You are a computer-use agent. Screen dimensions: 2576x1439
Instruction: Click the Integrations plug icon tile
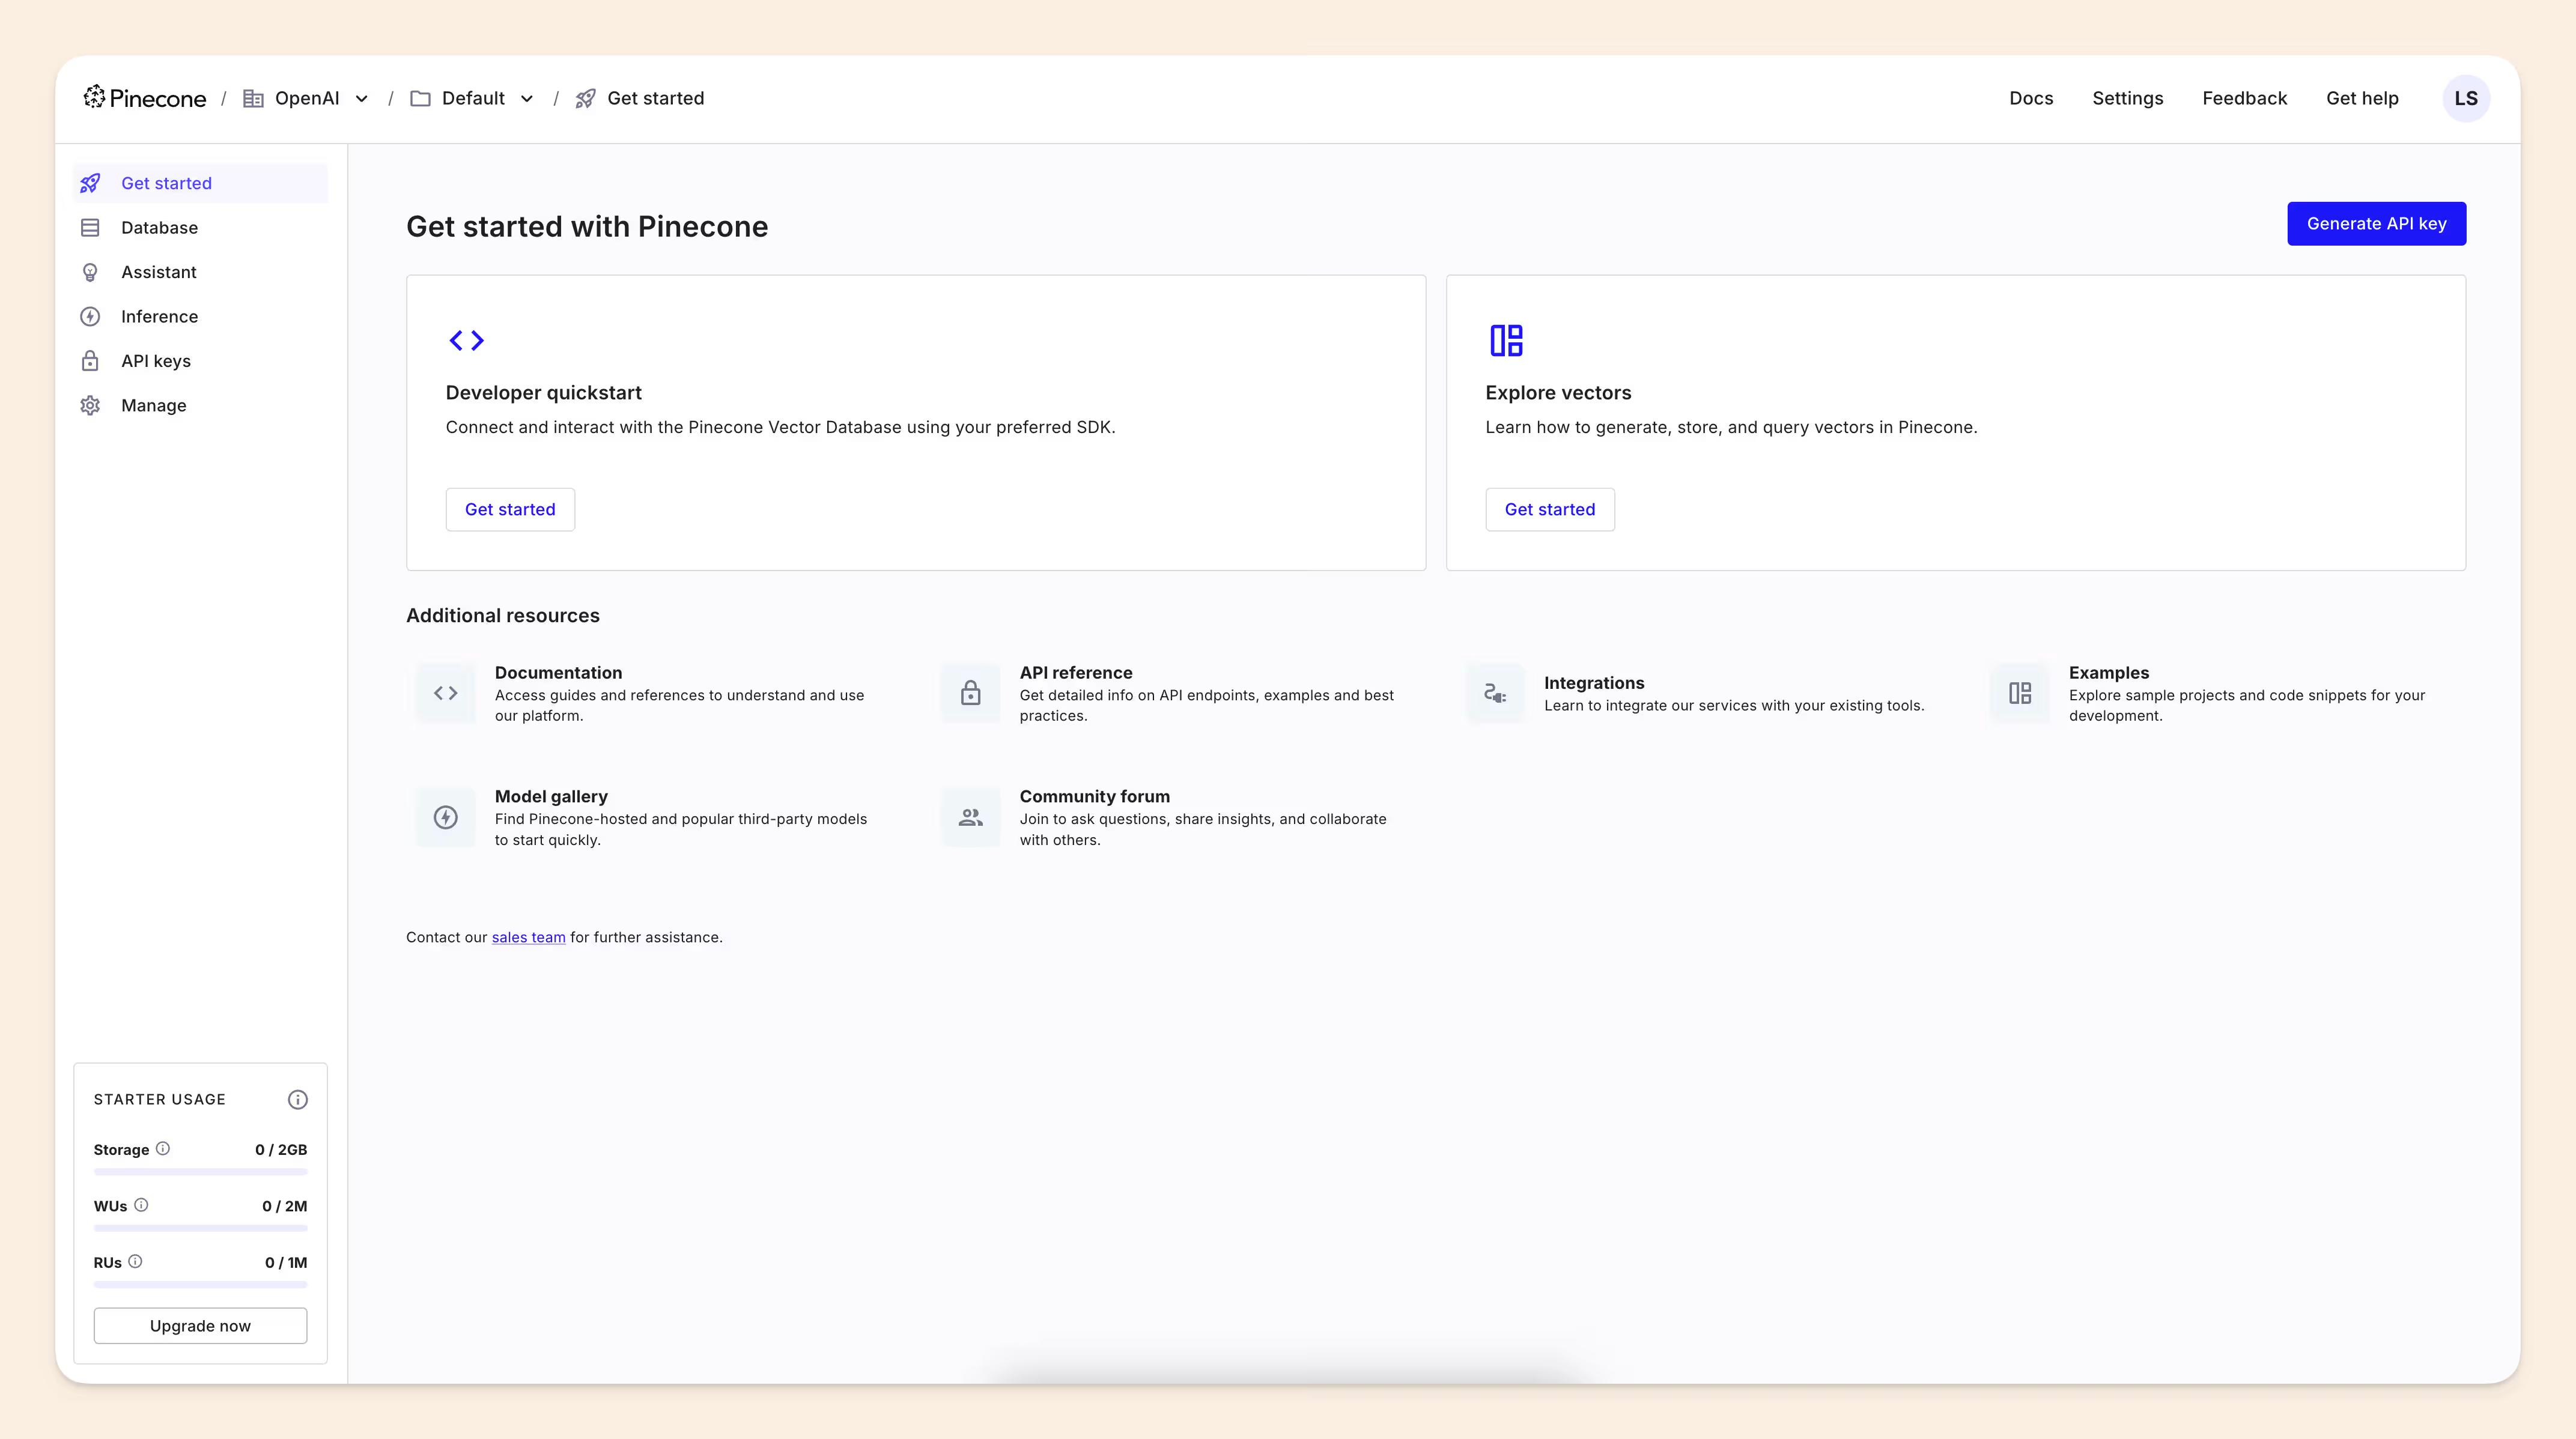tap(1495, 693)
